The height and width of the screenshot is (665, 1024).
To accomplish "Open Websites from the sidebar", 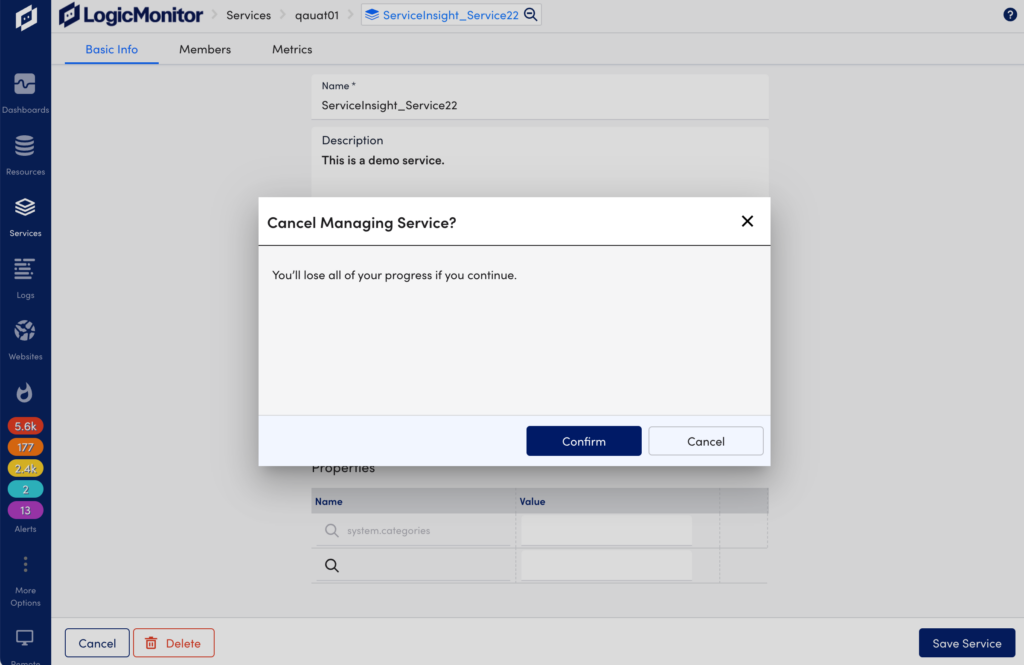I will 25,340.
